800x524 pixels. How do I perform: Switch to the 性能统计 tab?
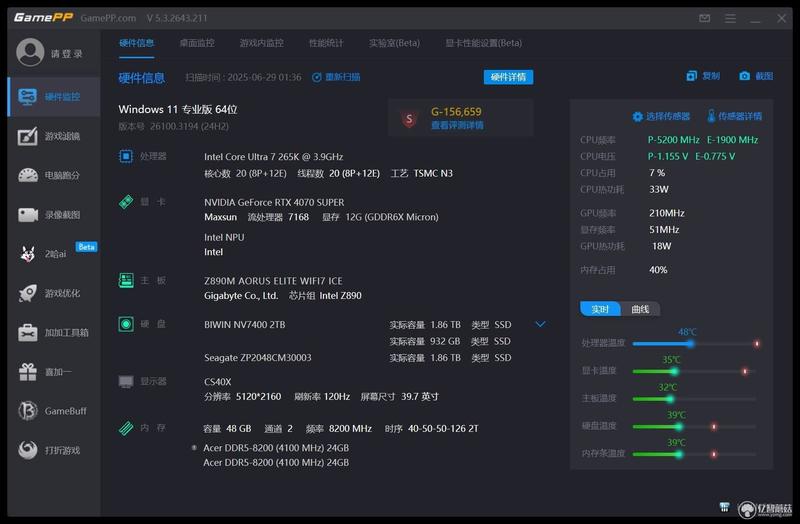[x=326, y=43]
